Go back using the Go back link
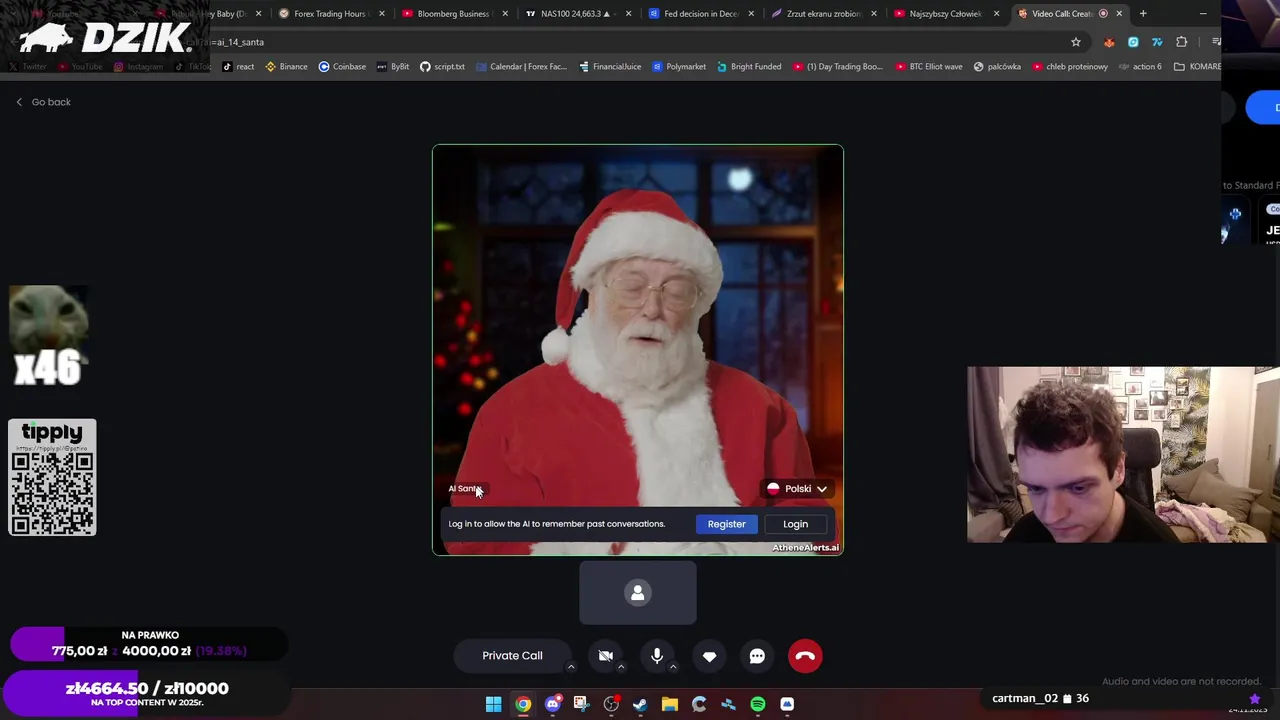This screenshot has height=720, width=1280. tap(43, 102)
